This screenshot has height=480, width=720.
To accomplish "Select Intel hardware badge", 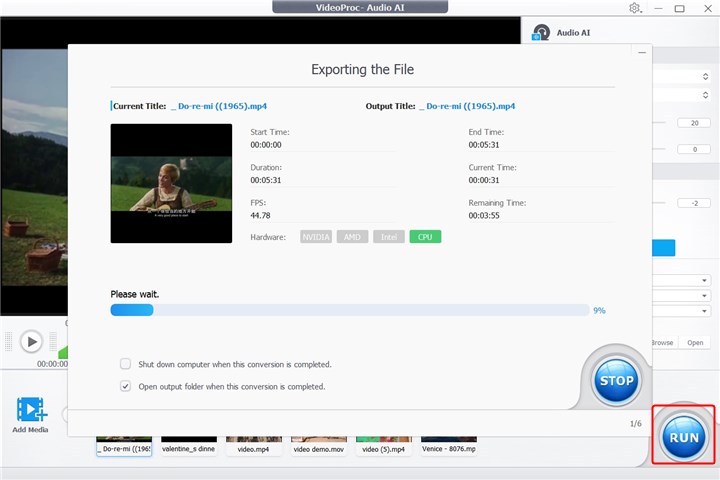I will point(389,237).
